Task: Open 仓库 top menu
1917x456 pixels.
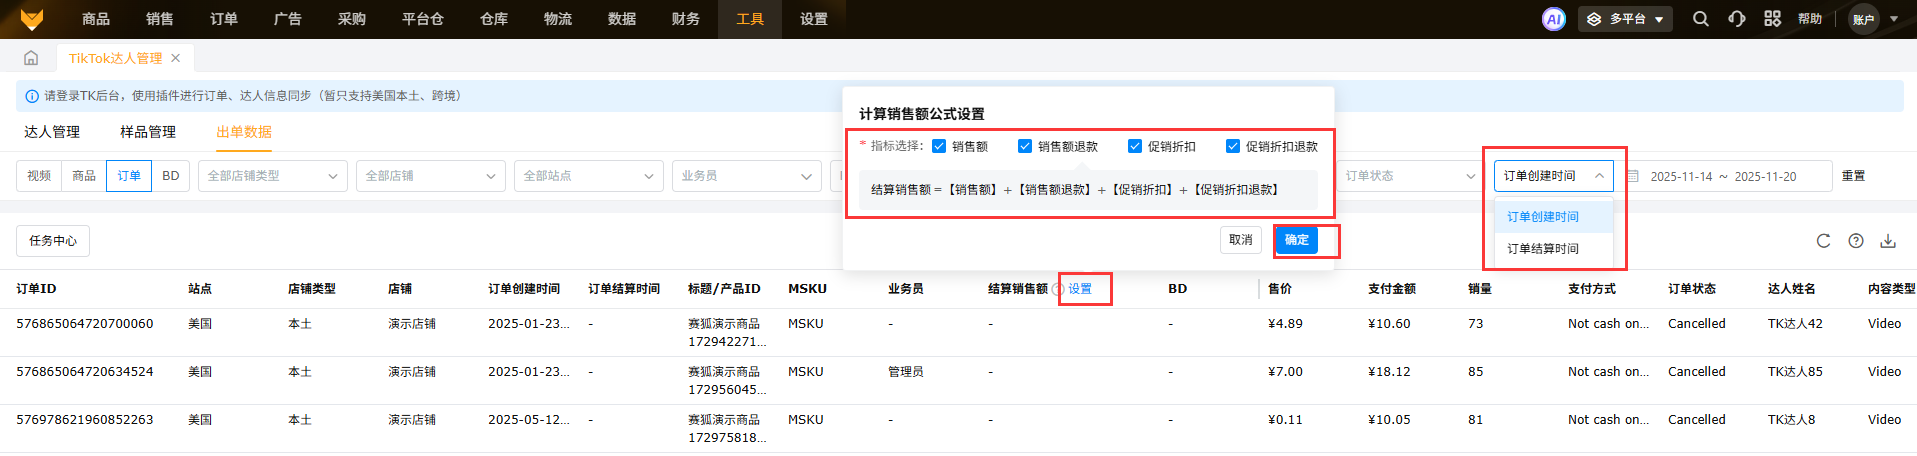Action: [x=494, y=19]
